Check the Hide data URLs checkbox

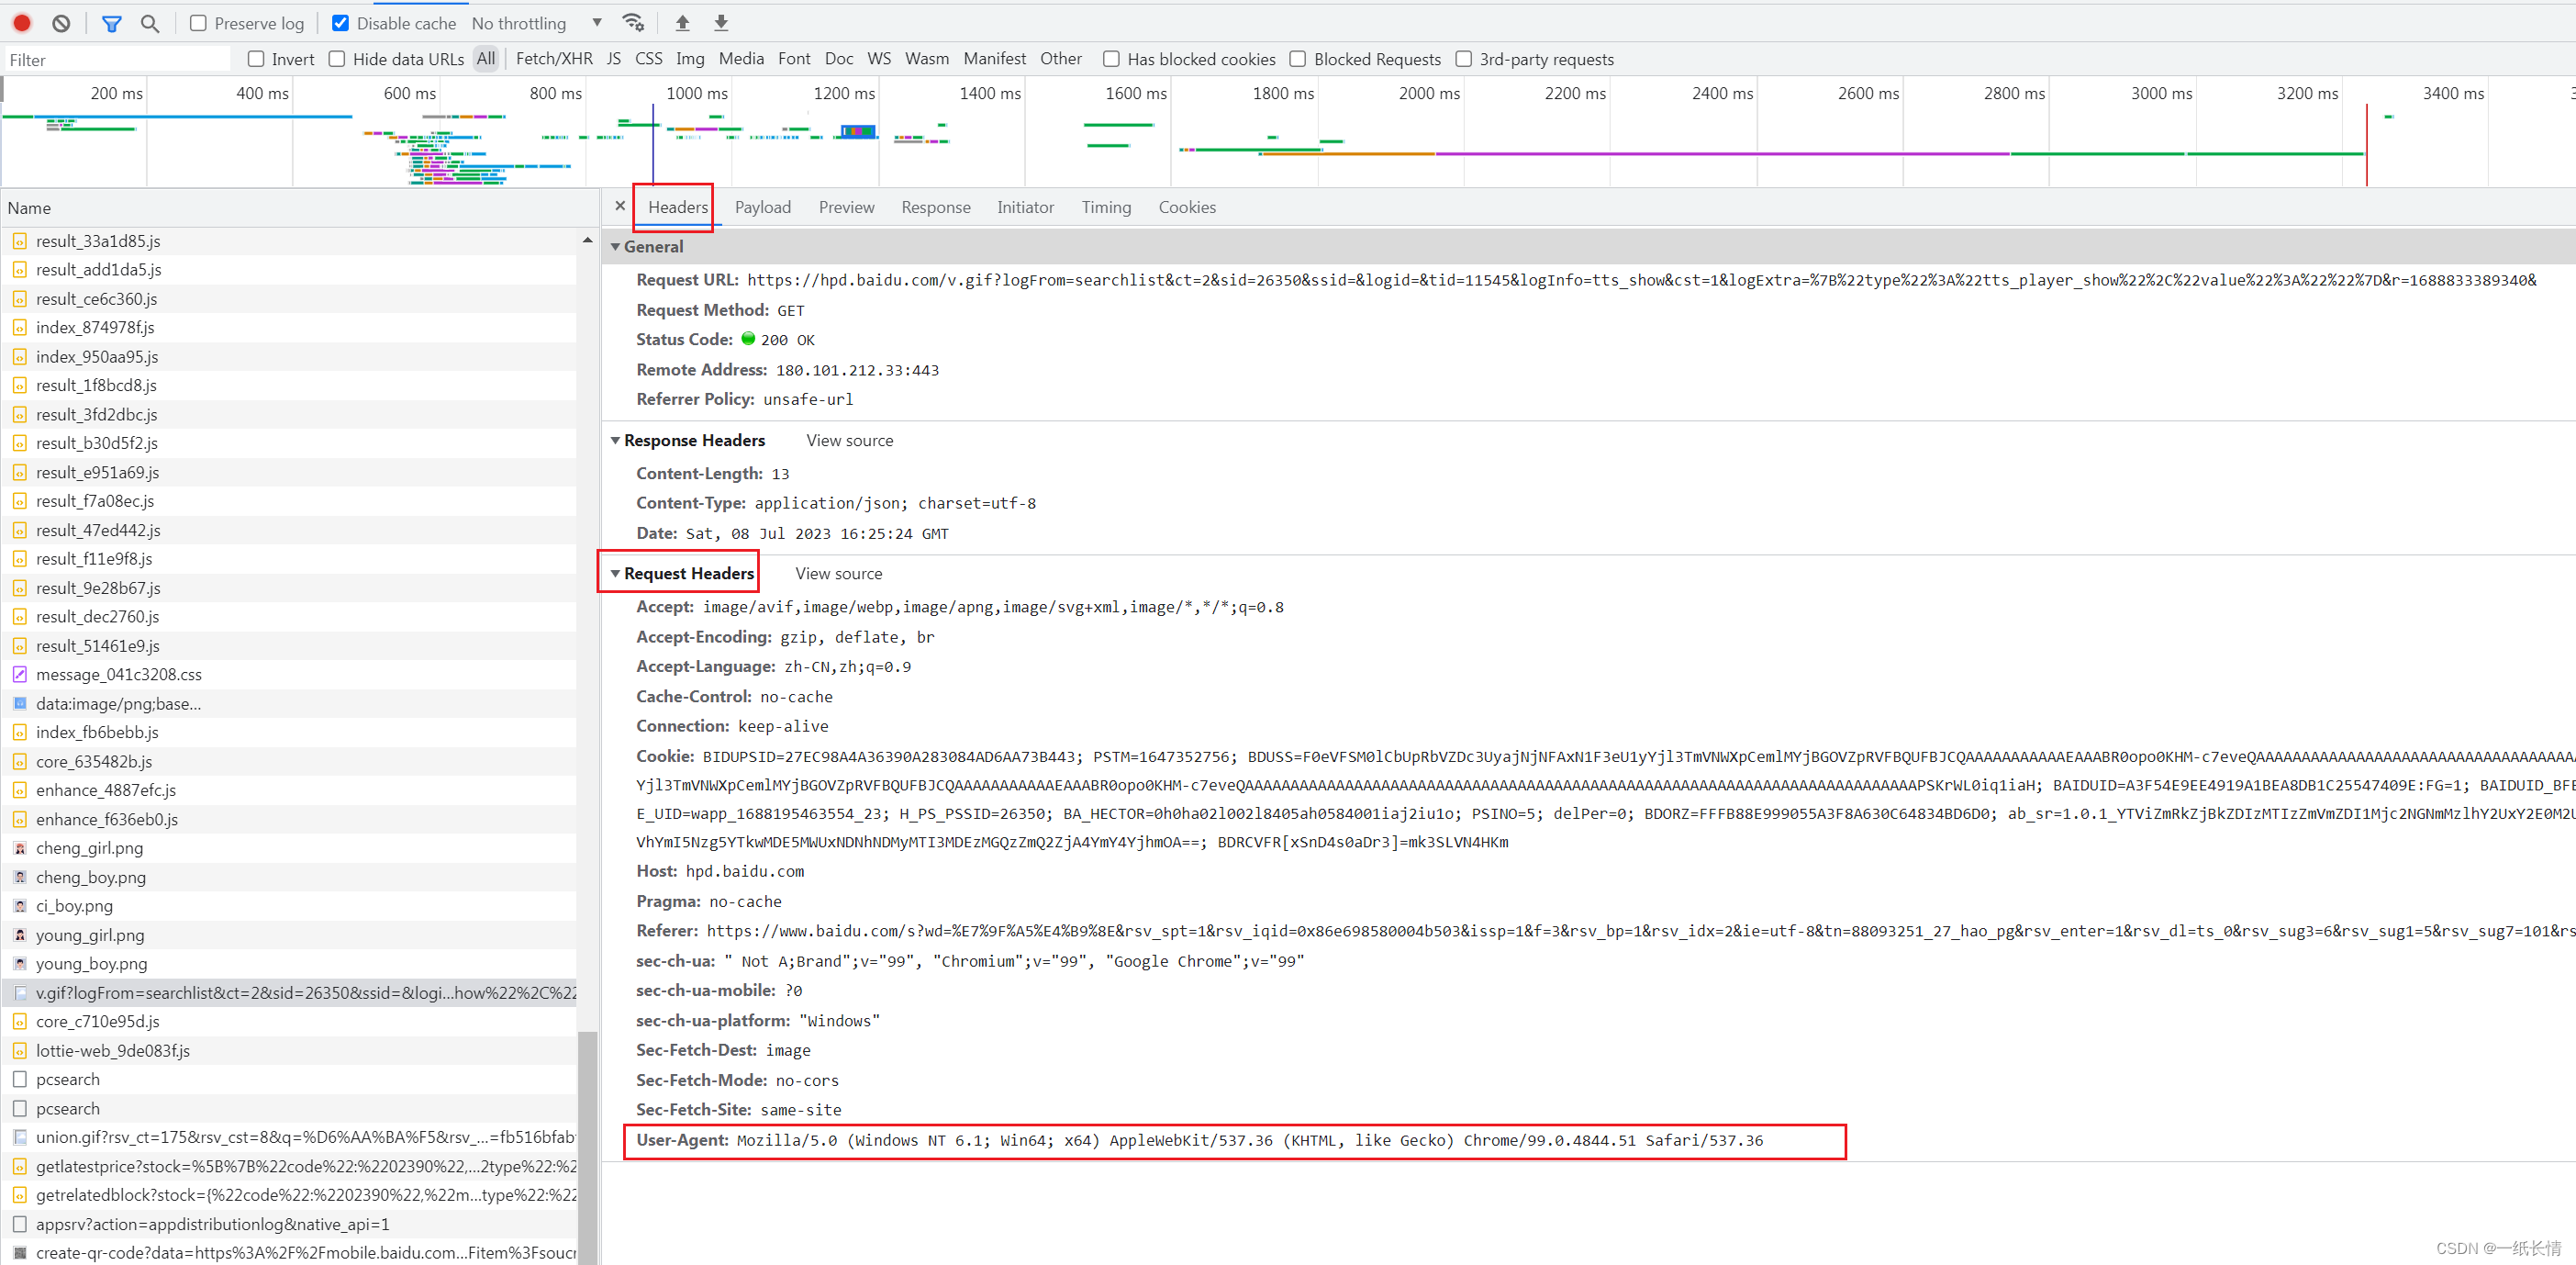click(338, 59)
